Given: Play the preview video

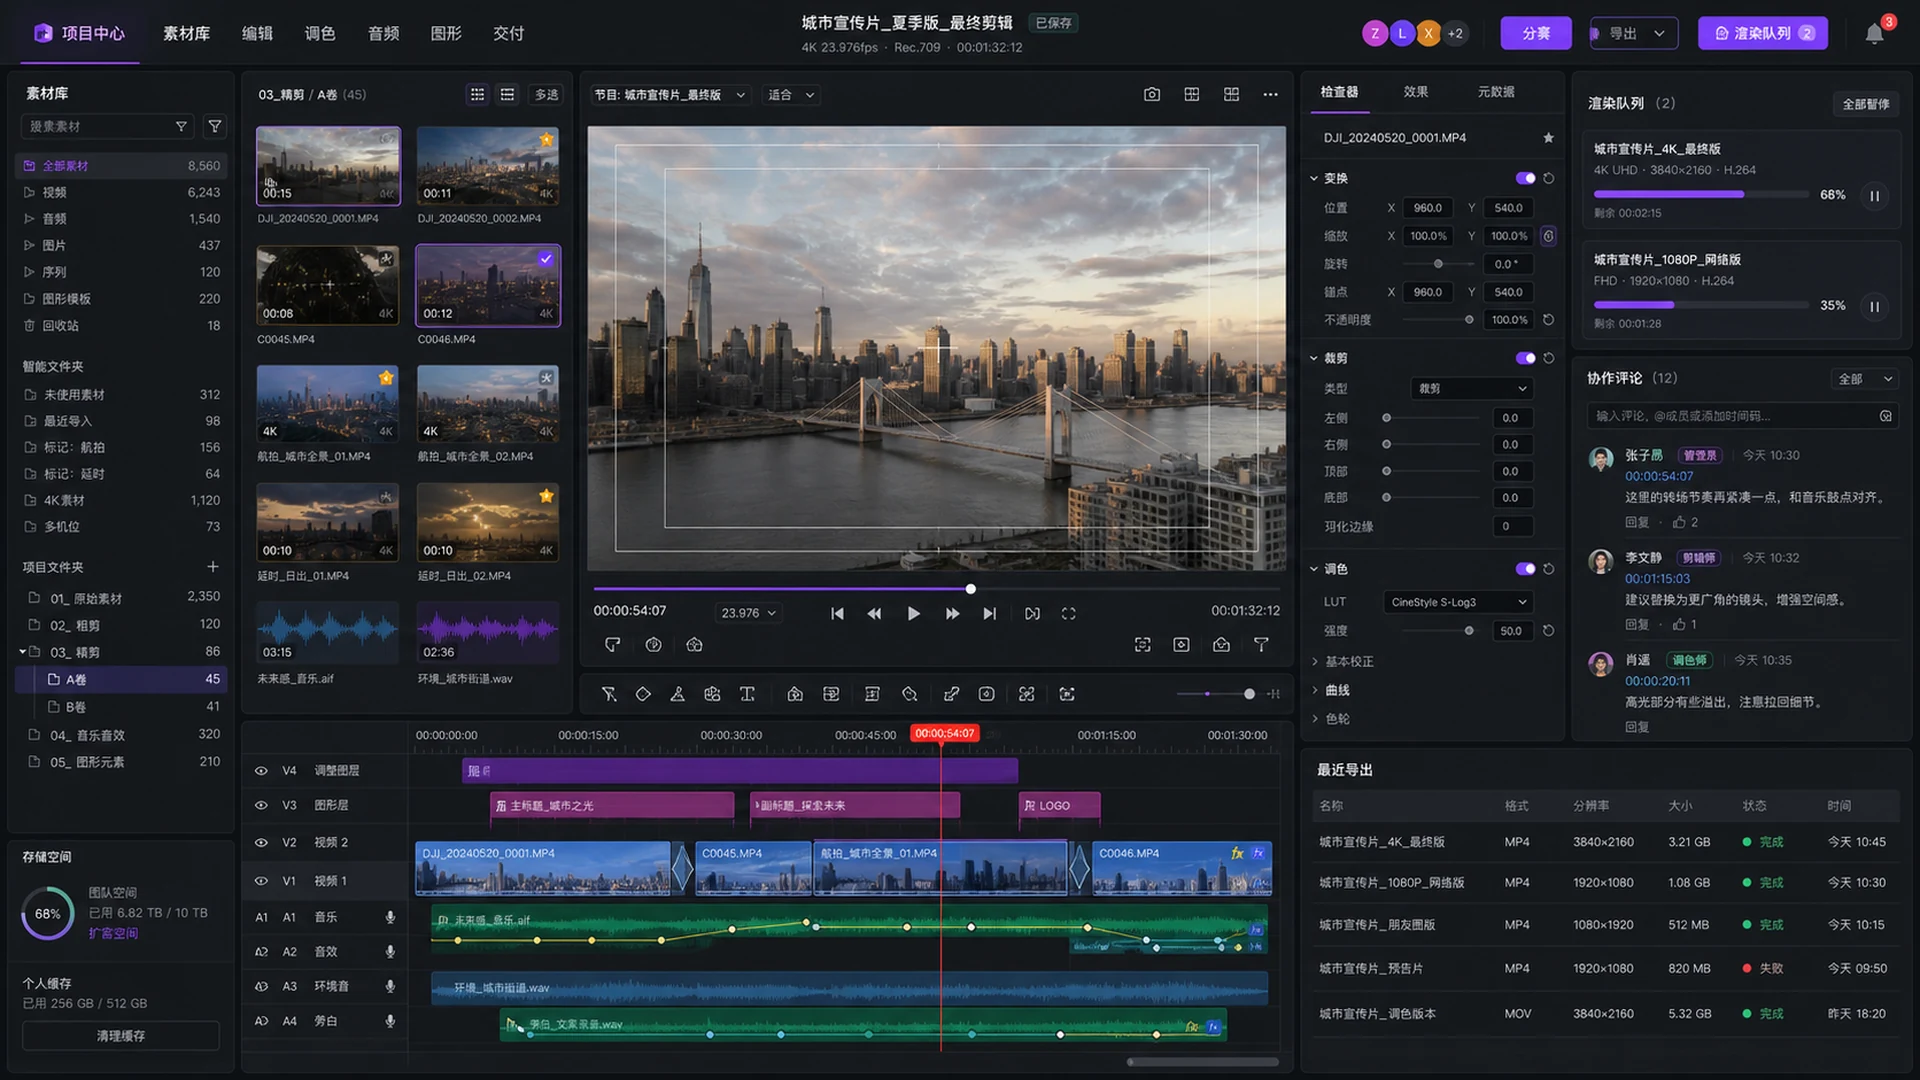Looking at the screenshot, I should point(913,613).
